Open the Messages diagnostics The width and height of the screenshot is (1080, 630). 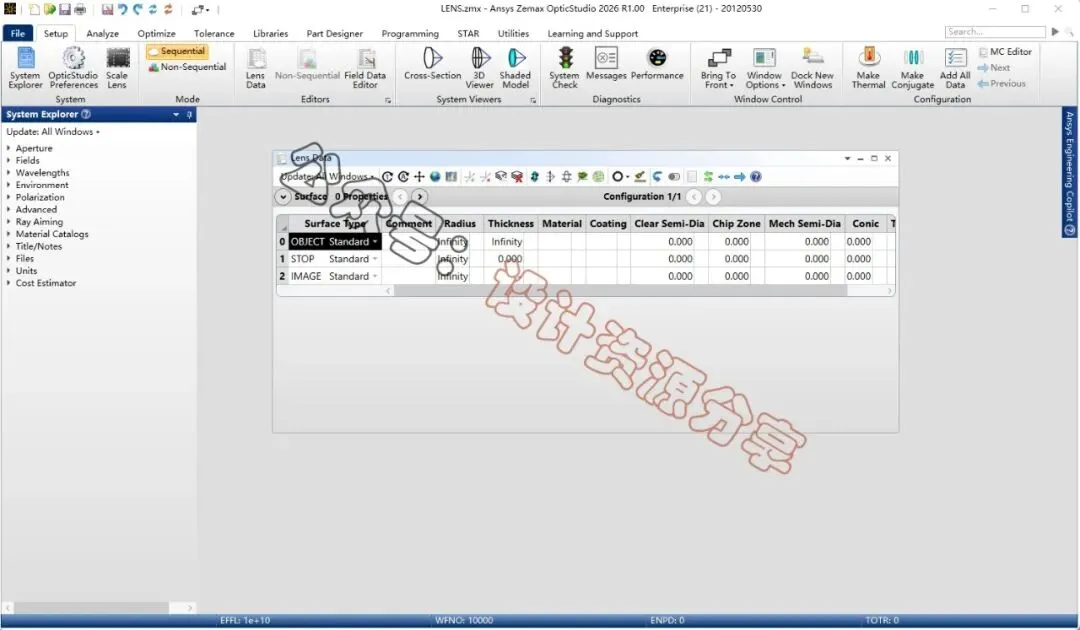click(606, 63)
